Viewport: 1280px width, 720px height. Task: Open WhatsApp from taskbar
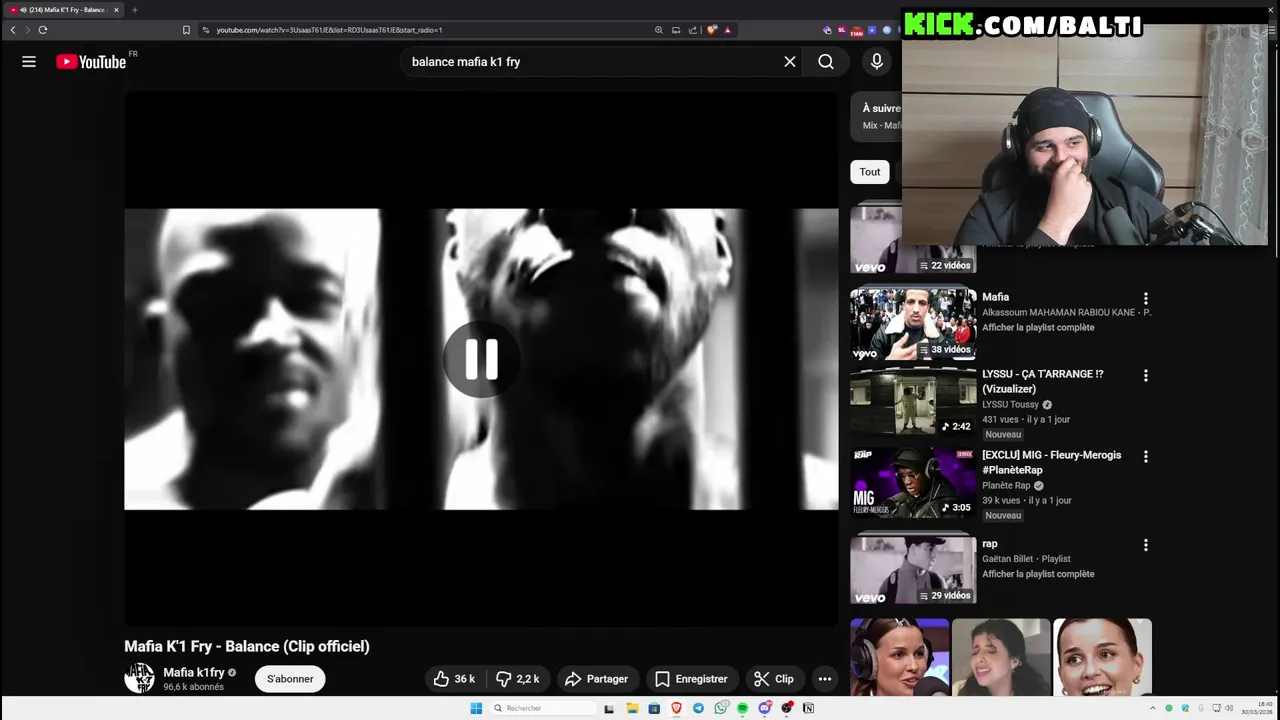721,708
